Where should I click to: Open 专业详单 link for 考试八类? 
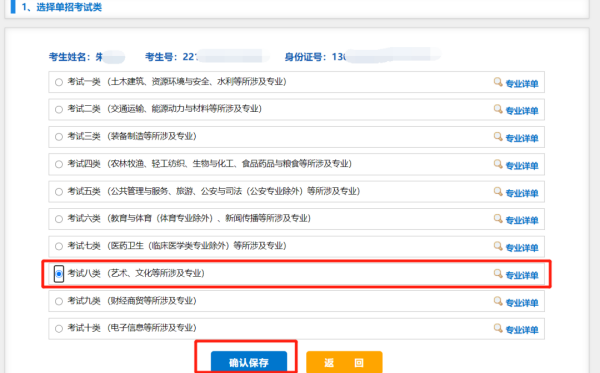(522, 275)
